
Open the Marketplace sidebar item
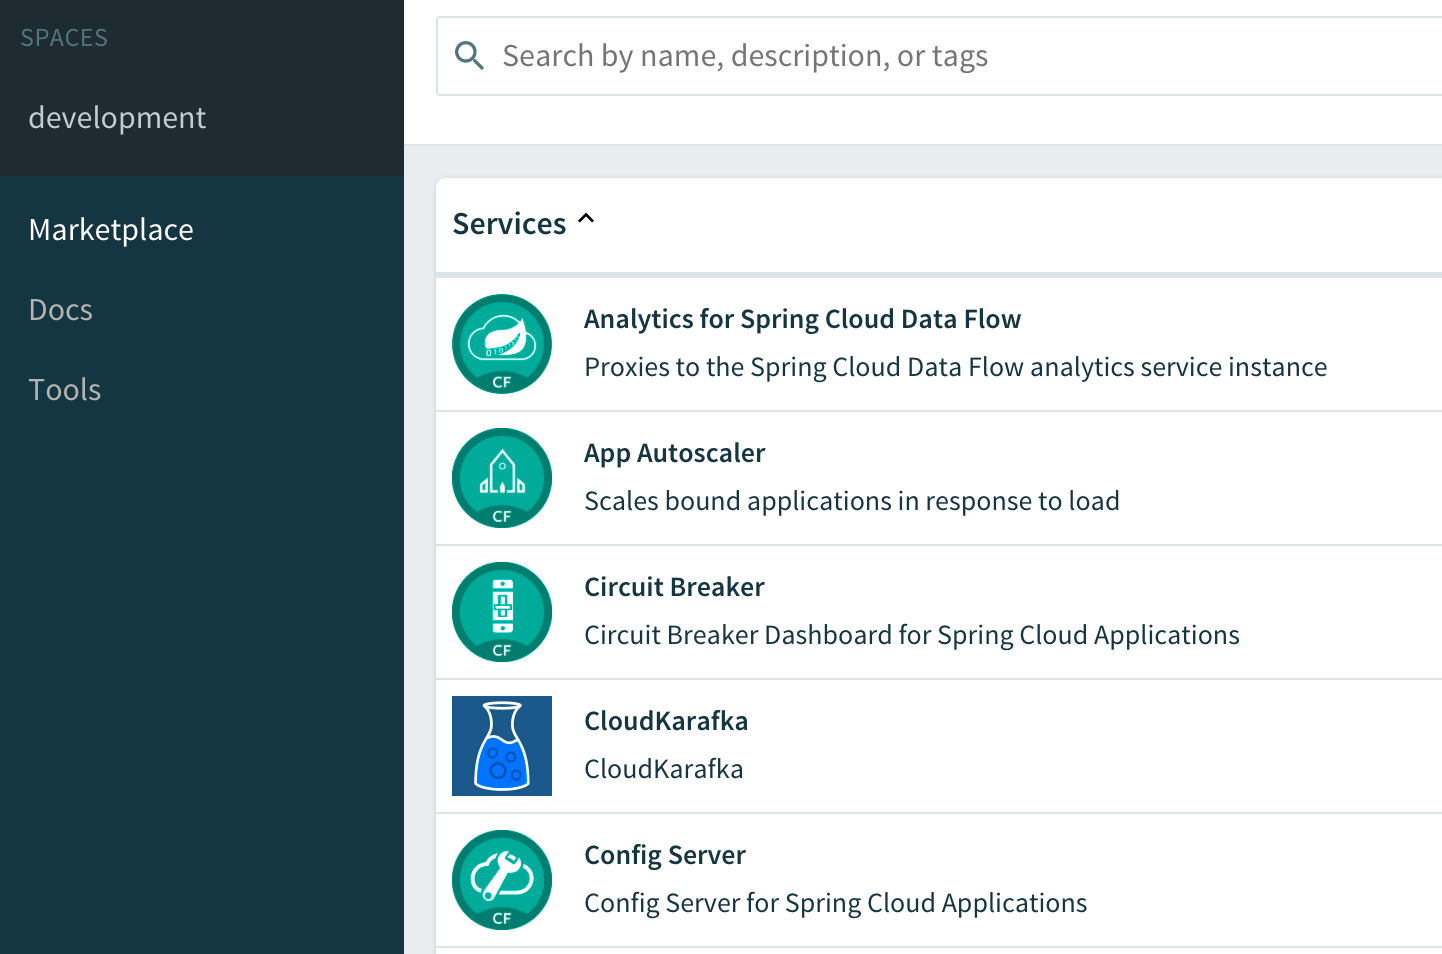[x=111, y=229]
